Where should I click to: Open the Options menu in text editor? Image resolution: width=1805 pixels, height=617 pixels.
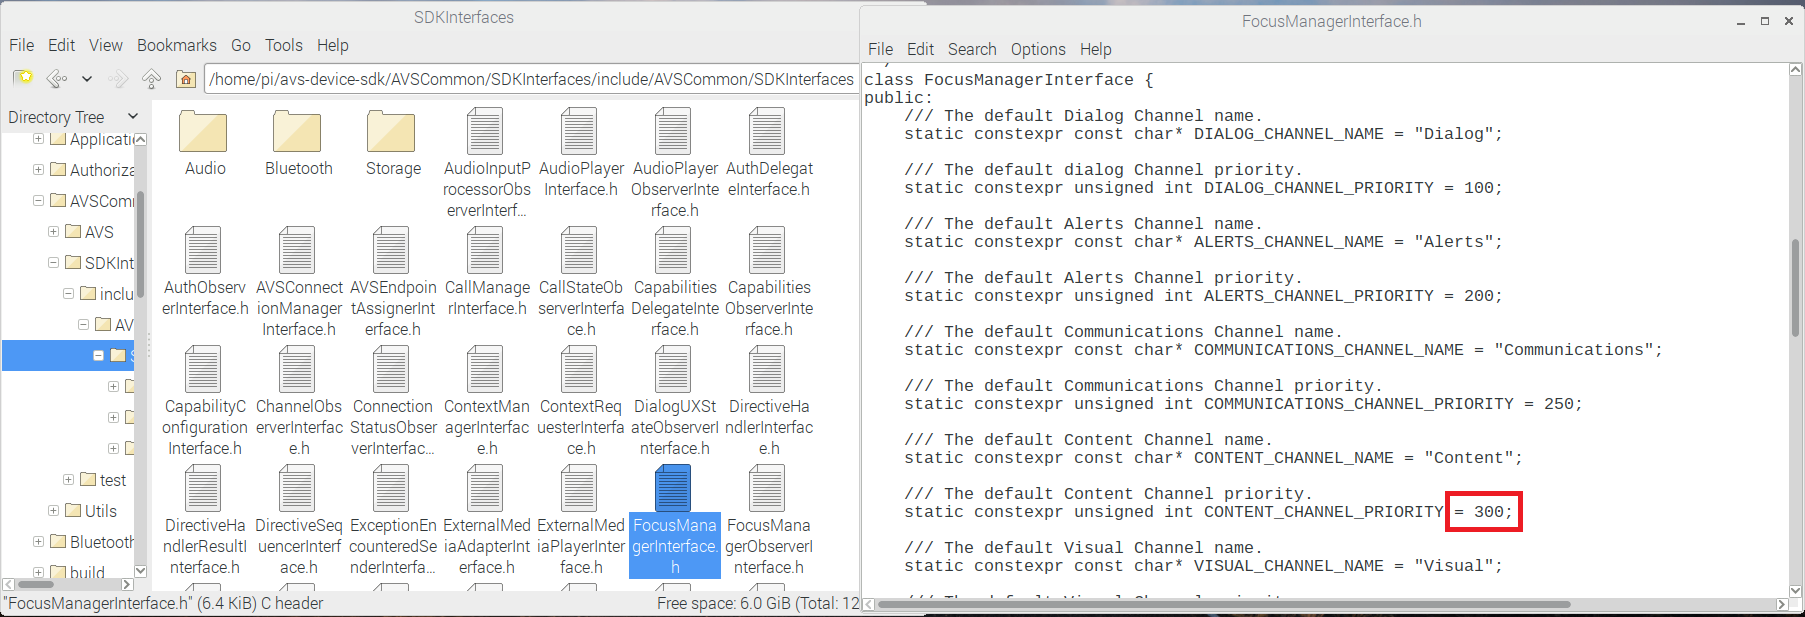point(1037,49)
